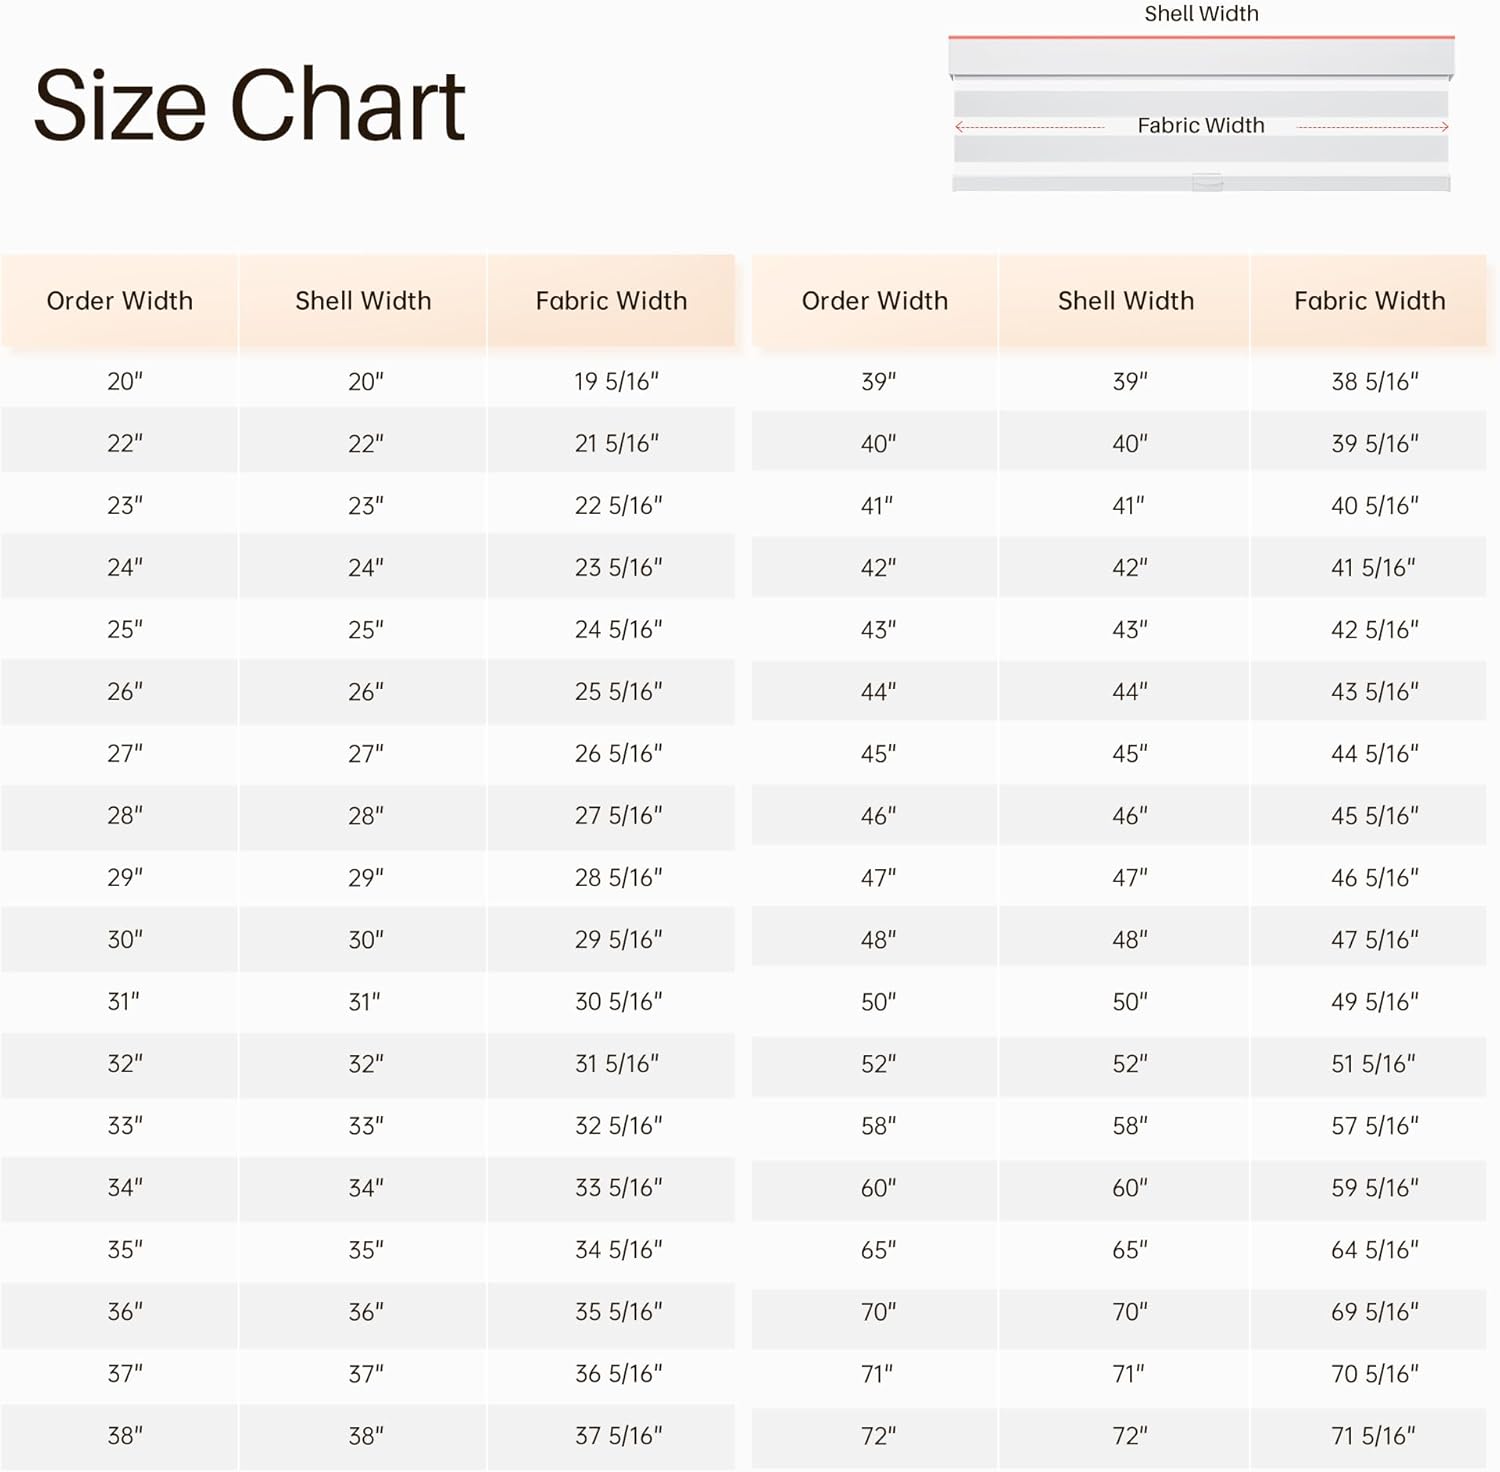Select the 37 5/16" fabric width value
This screenshot has height=1472, width=1500.
pyautogui.click(x=618, y=1436)
